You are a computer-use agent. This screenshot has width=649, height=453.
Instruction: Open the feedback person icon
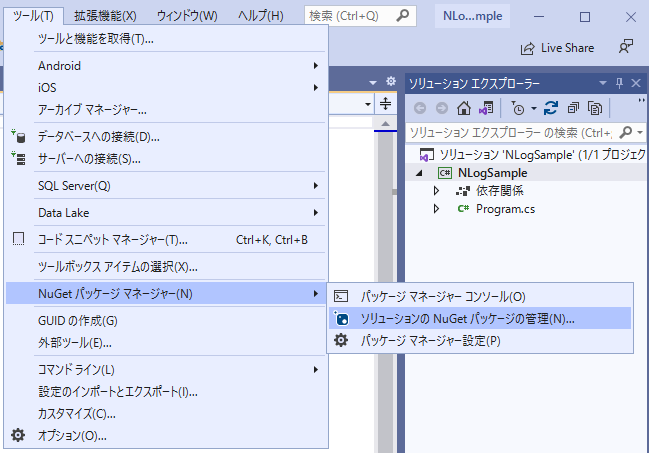click(625, 46)
